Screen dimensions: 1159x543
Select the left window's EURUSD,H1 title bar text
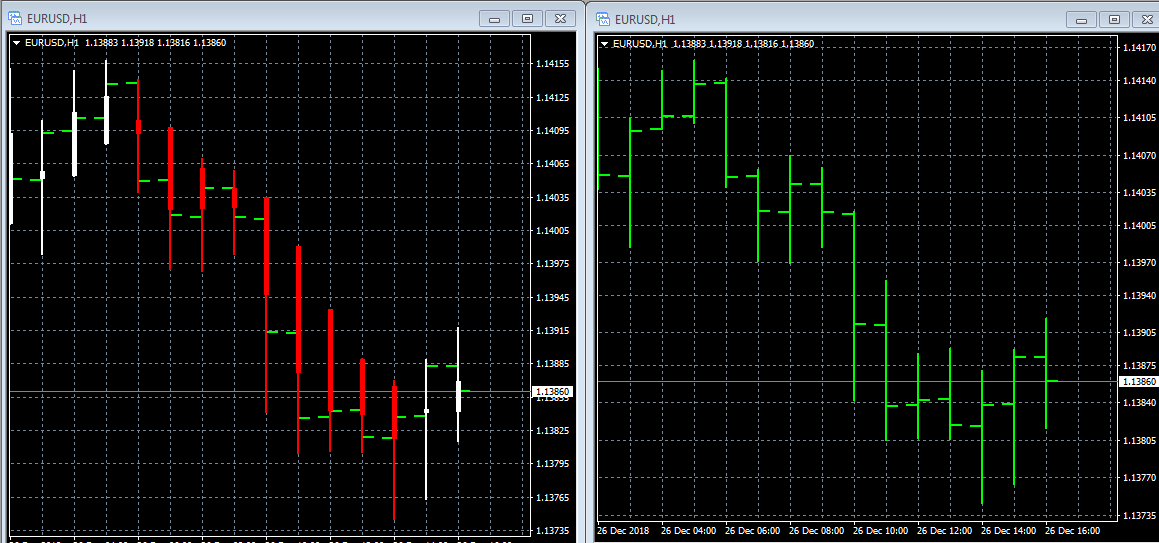click(58, 18)
